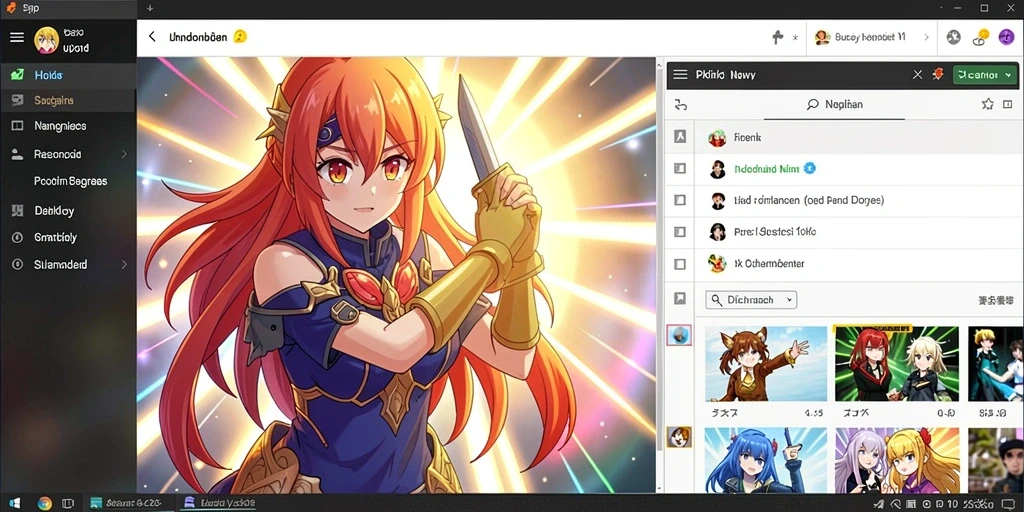Click the globe icon in top bar
Screen dimensions: 1024x512
point(953,38)
